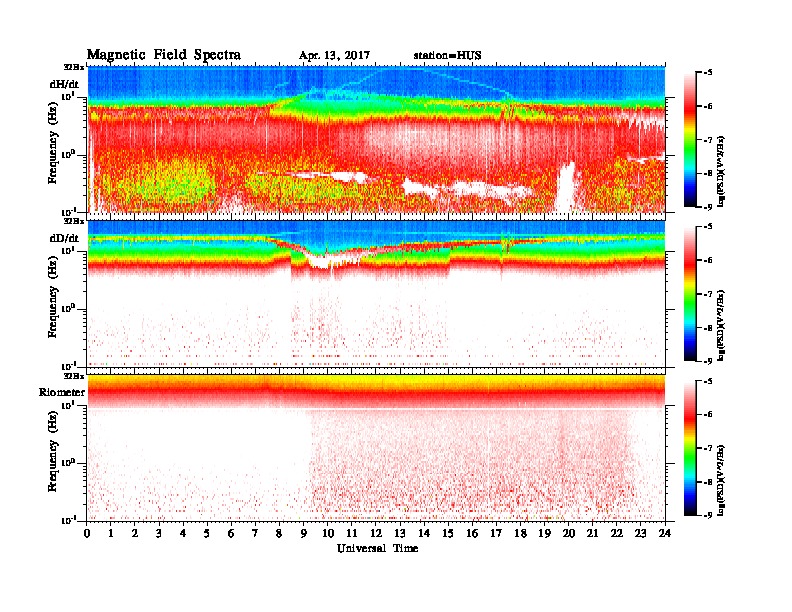Select the date text "Apr. 13, 2017"
This screenshot has width=792, height=612.
click(x=334, y=56)
